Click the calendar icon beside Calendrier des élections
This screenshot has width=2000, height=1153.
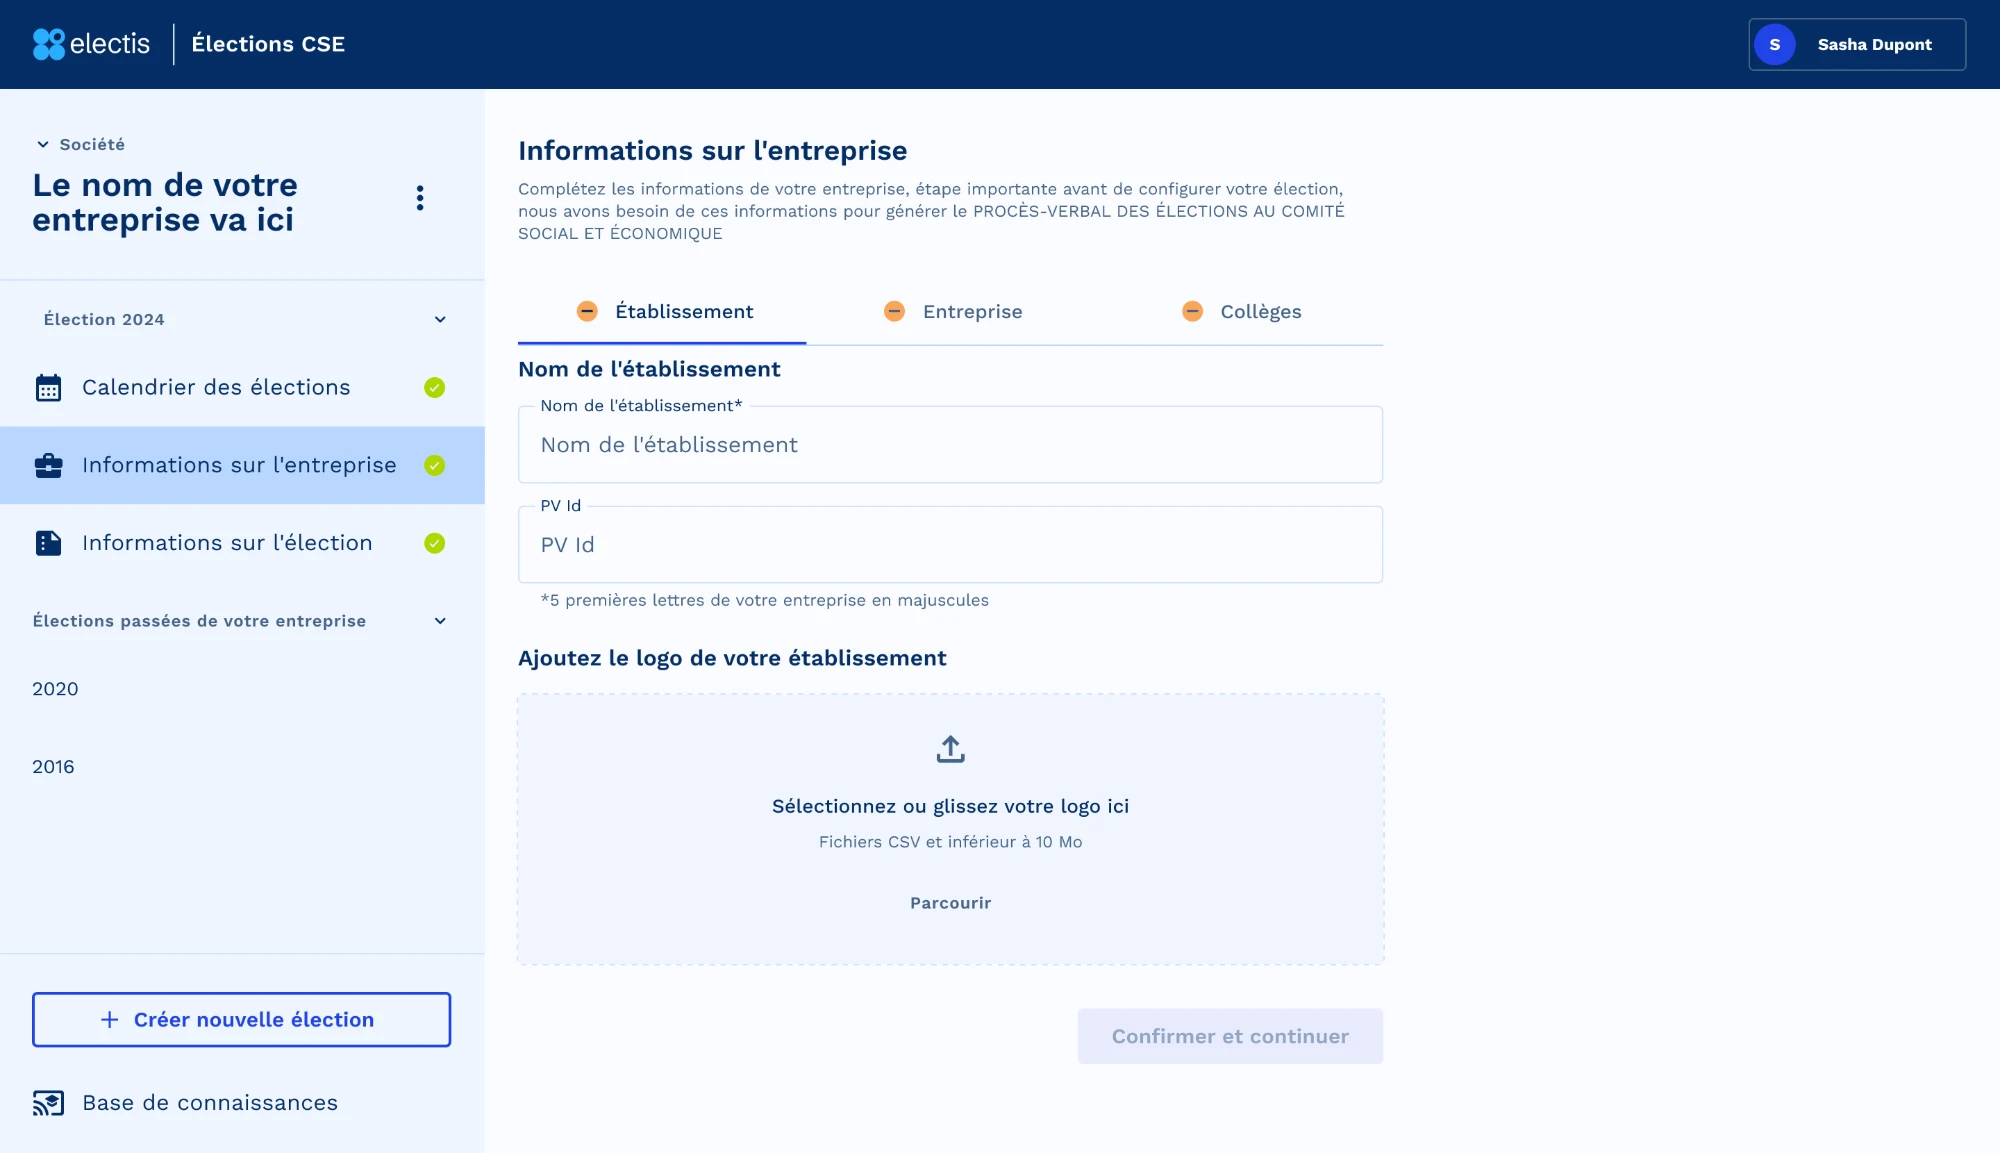[48, 388]
